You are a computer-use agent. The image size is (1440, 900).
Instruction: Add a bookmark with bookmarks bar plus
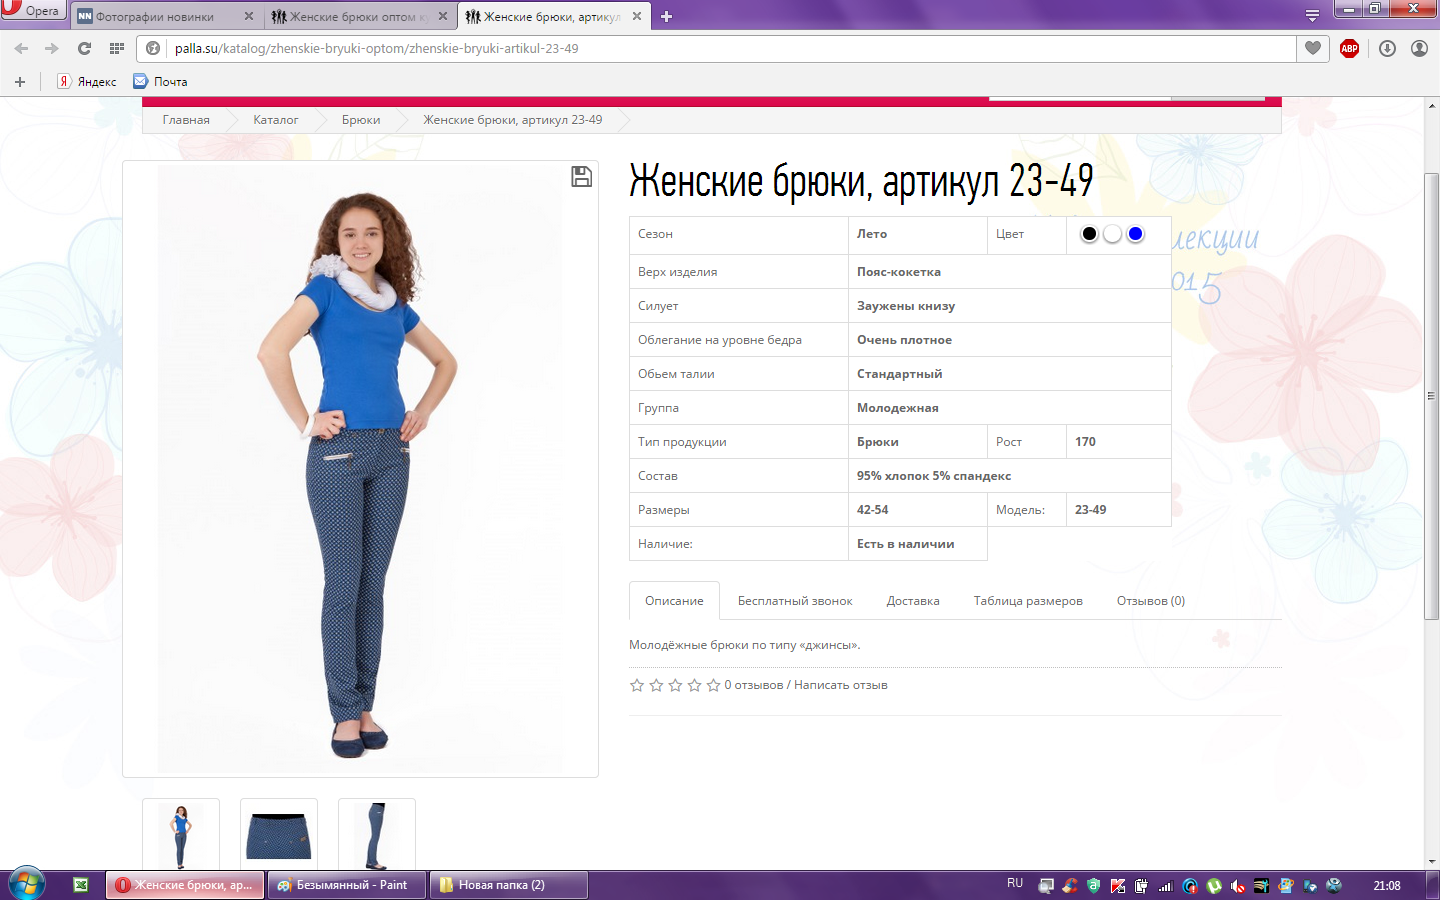[x=20, y=82]
